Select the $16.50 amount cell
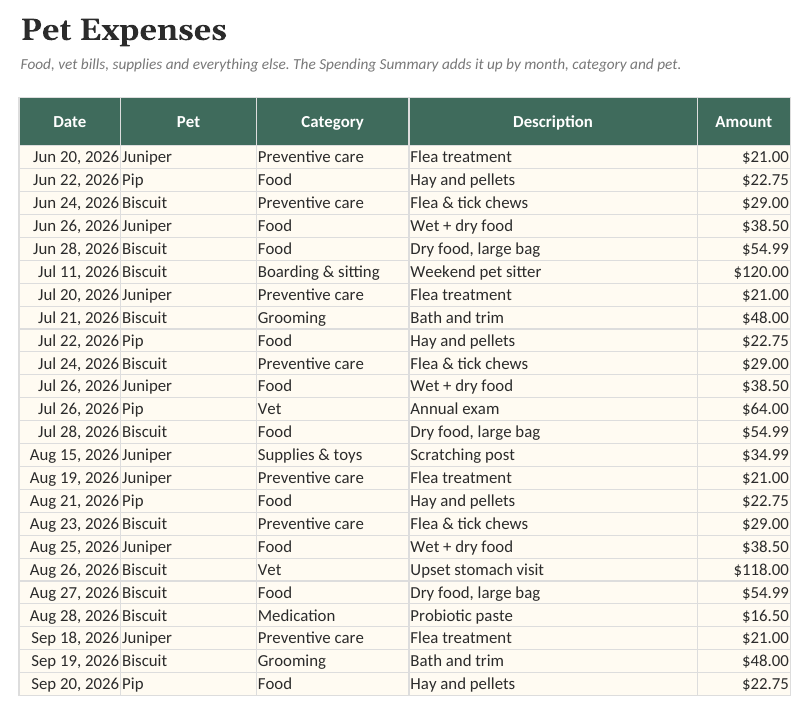 point(743,616)
